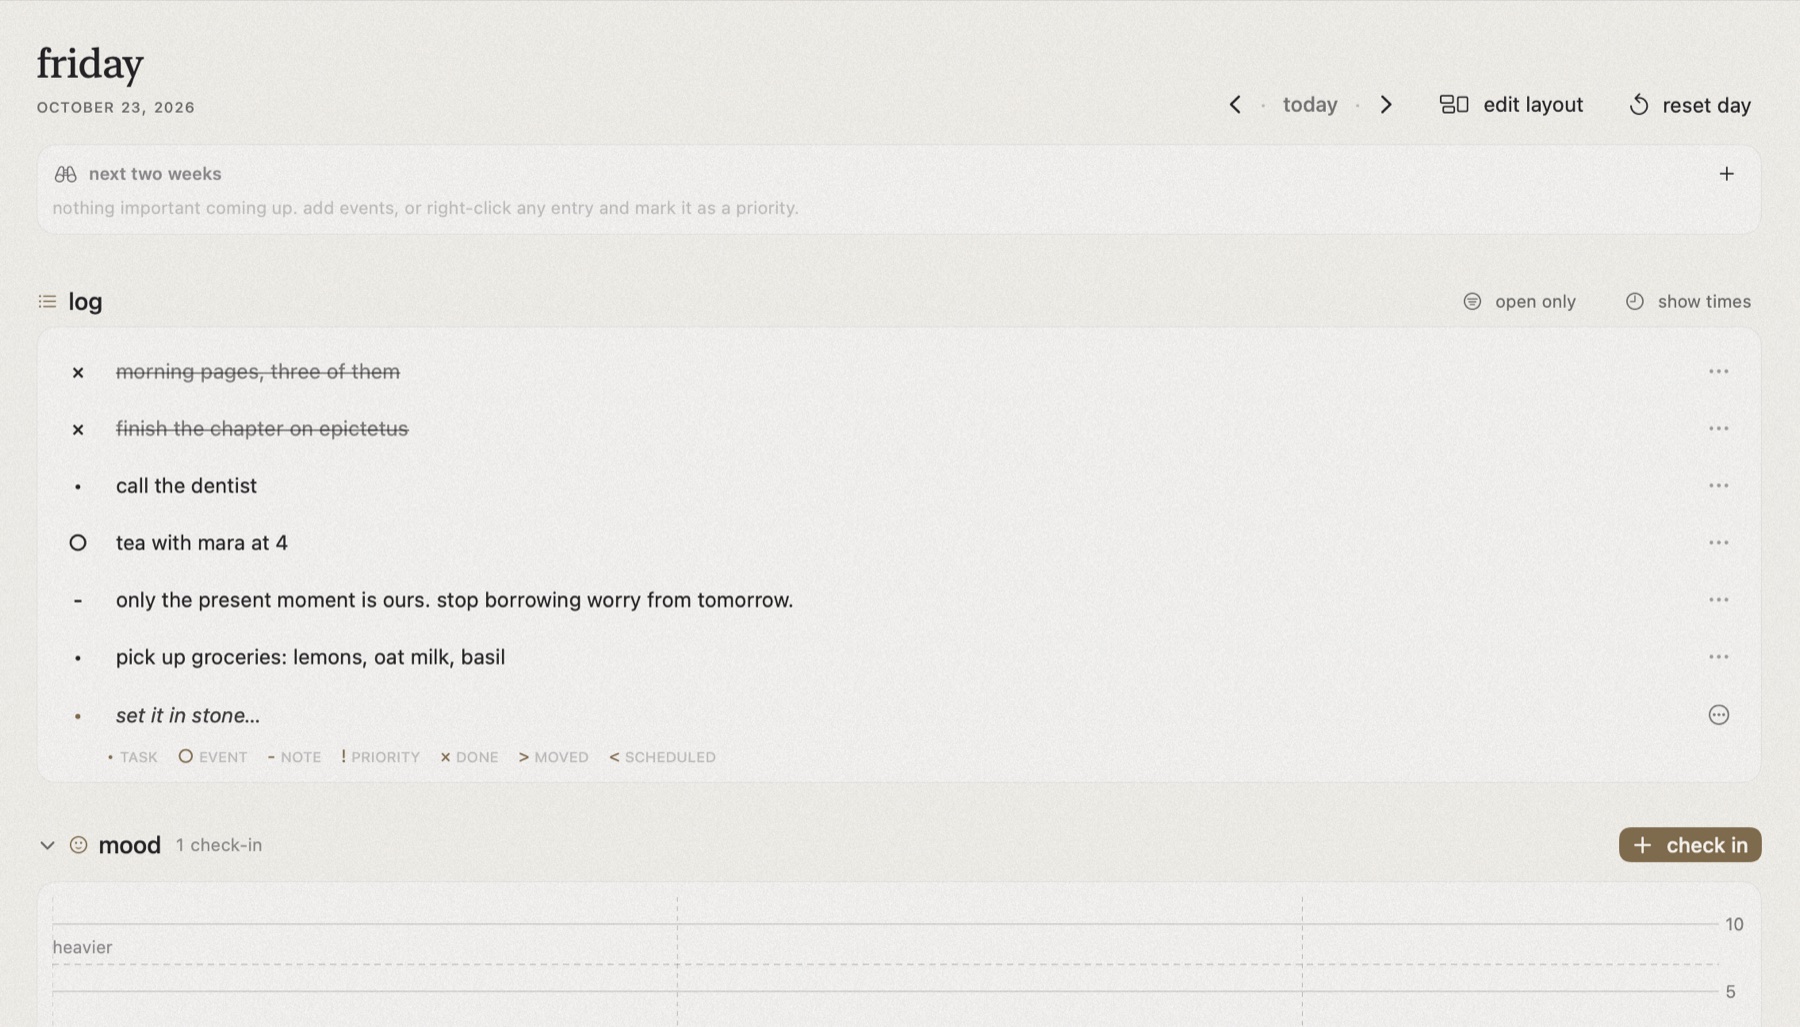Go to the next day arrow

point(1386,105)
